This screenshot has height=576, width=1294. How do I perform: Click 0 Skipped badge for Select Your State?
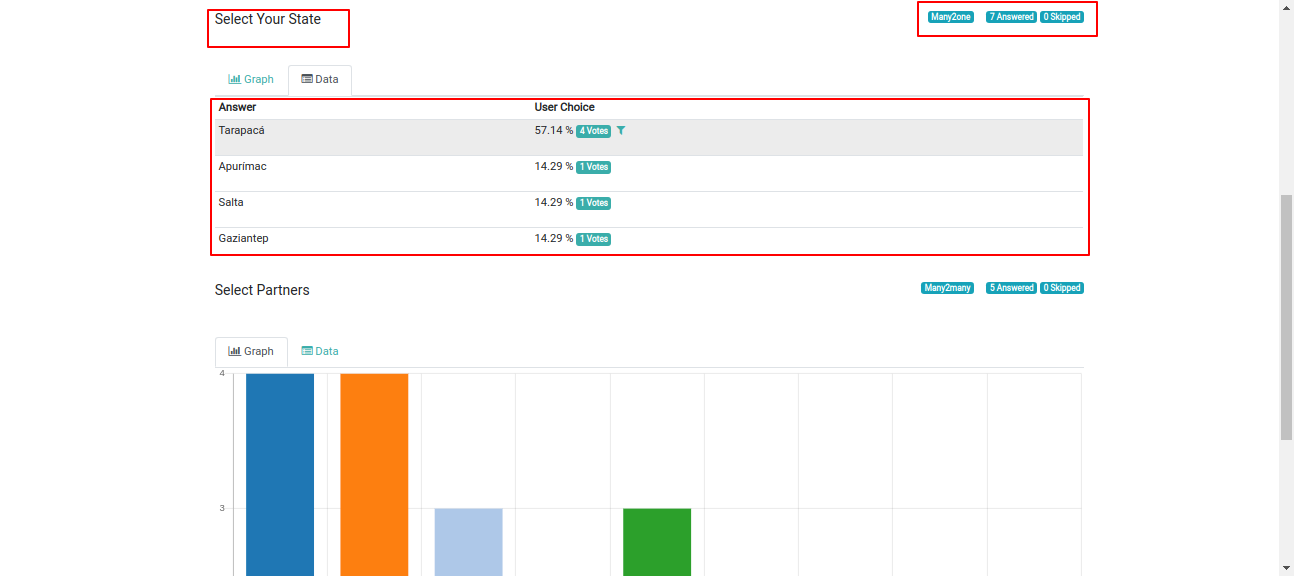(x=1062, y=17)
